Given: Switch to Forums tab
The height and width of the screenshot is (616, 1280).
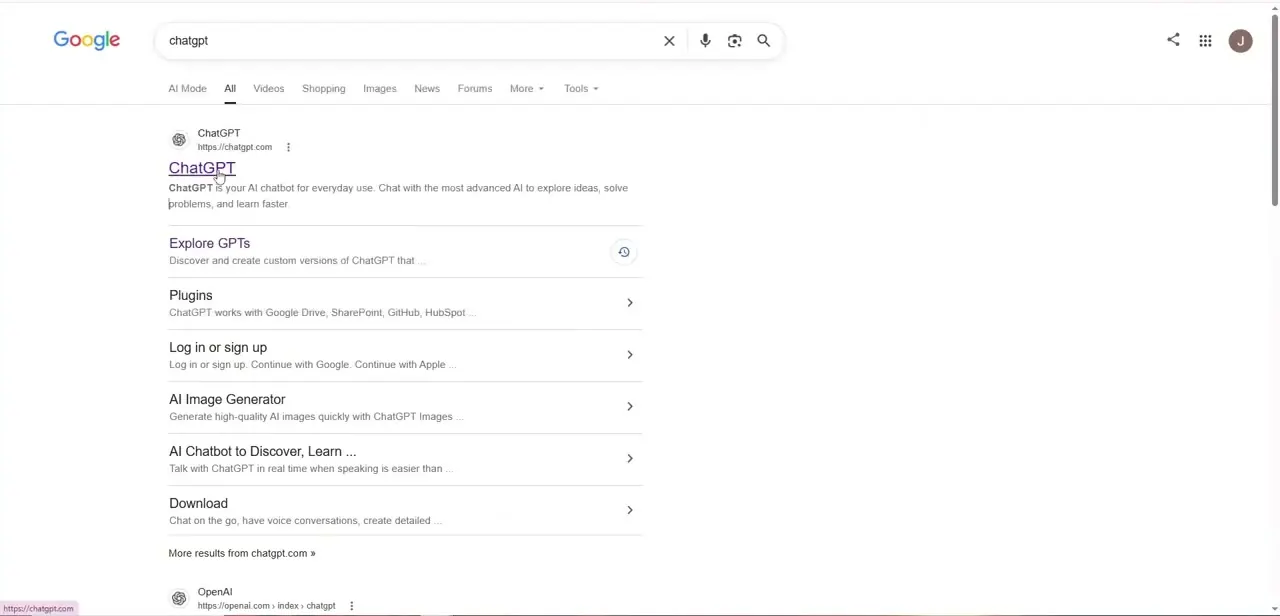Looking at the screenshot, I should coord(475,89).
